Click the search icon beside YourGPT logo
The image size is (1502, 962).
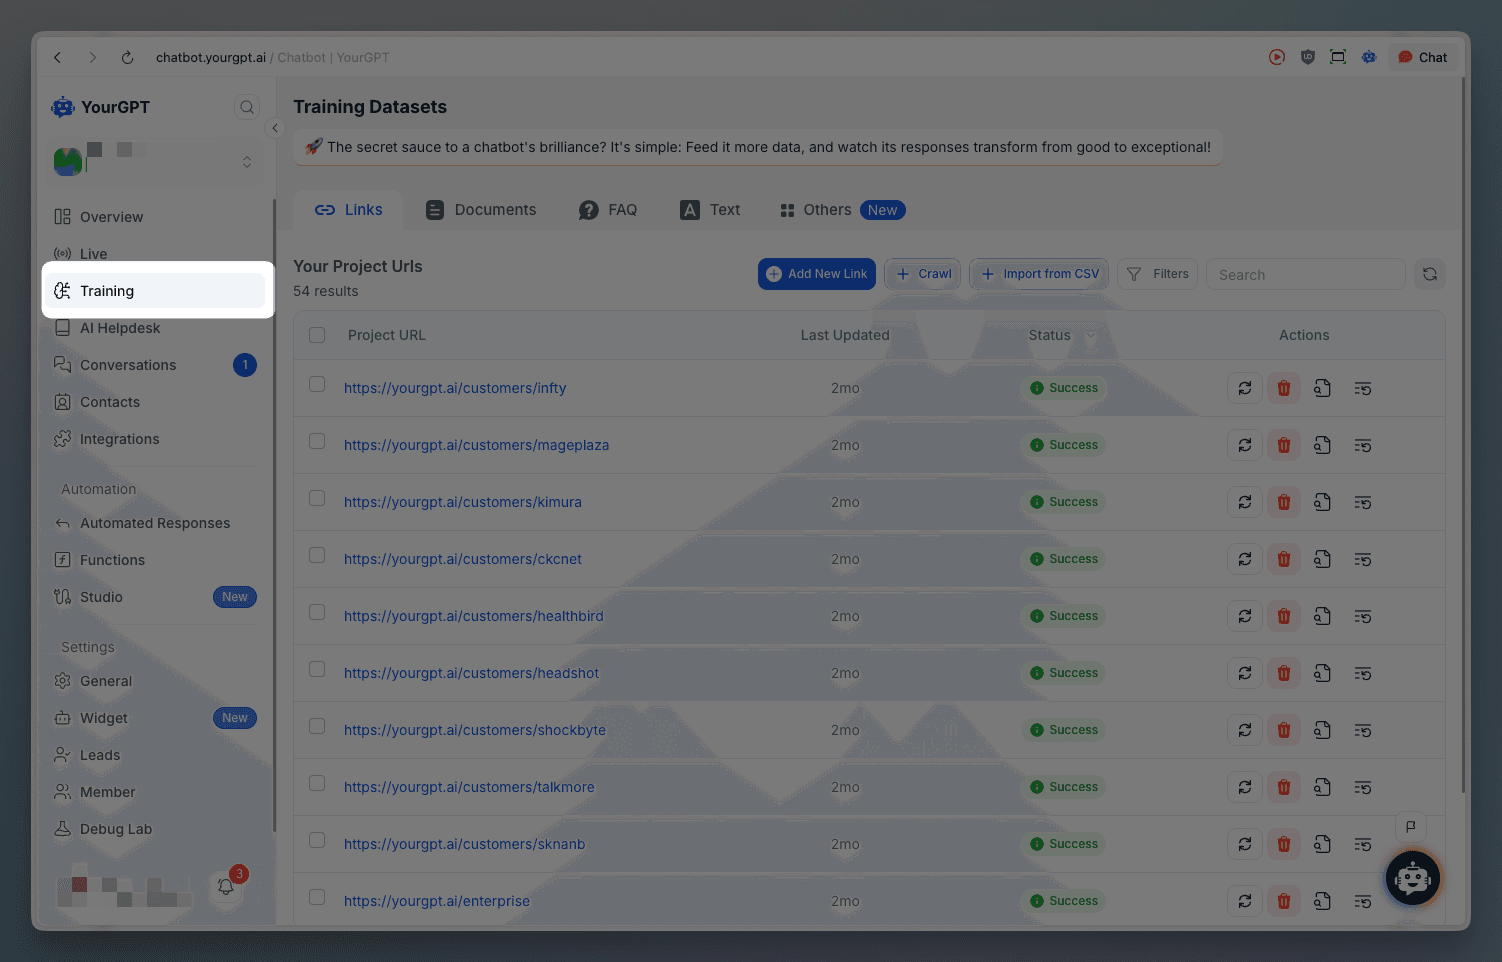pos(246,107)
